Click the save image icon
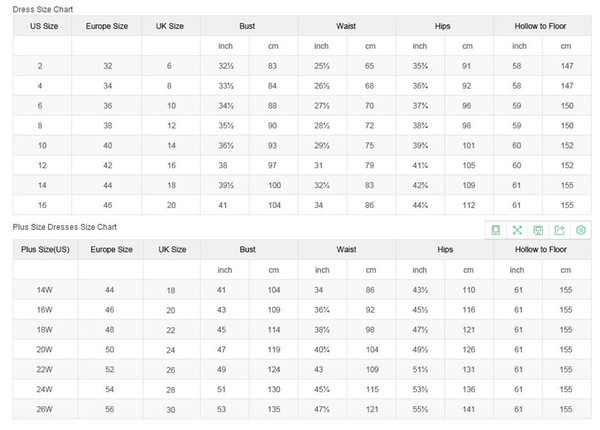The width and height of the screenshot is (600, 430). pyautogui.click(x=538, y=231)
